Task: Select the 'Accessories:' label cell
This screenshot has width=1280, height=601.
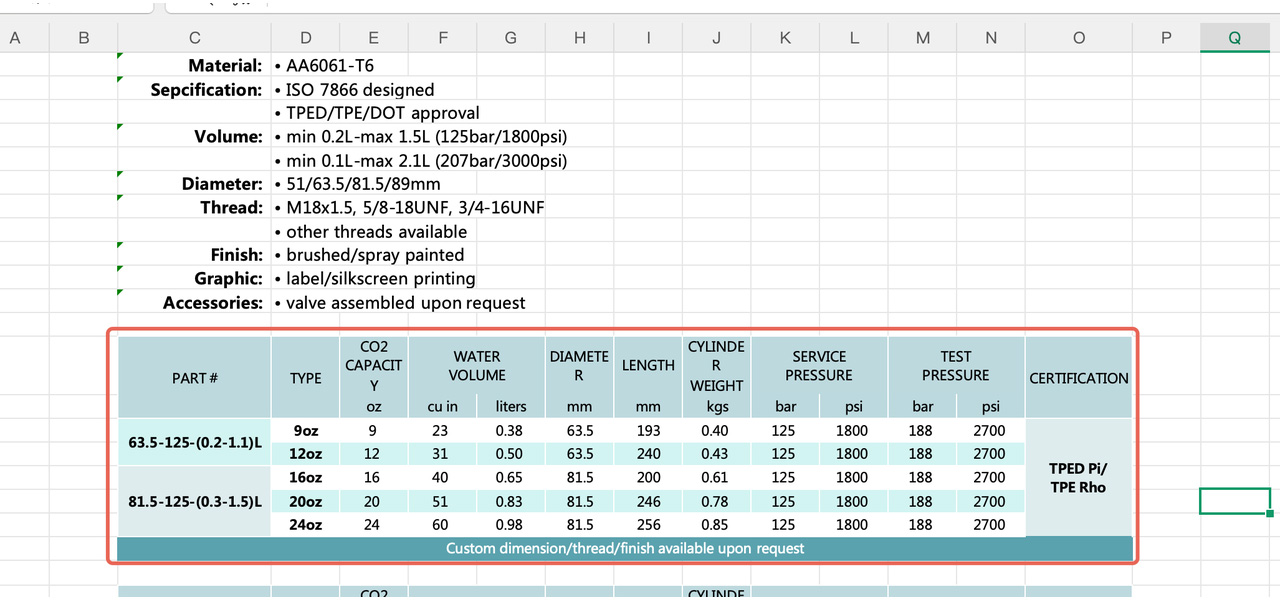Action: (194, 302)
